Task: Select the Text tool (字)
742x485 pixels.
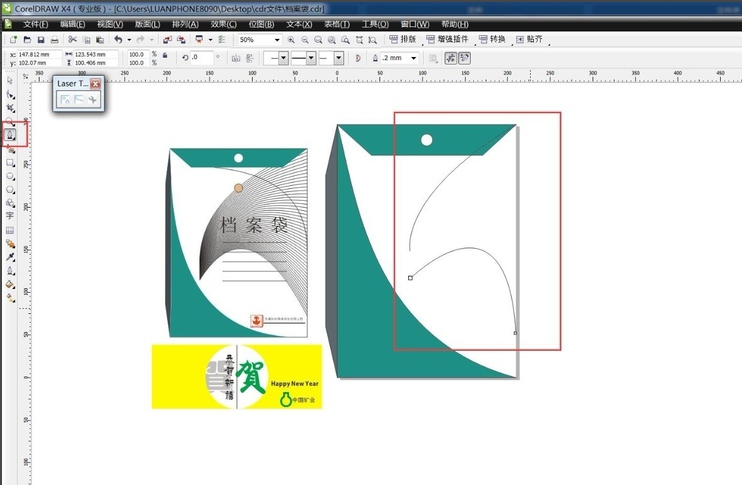Action: coord(10,215)
